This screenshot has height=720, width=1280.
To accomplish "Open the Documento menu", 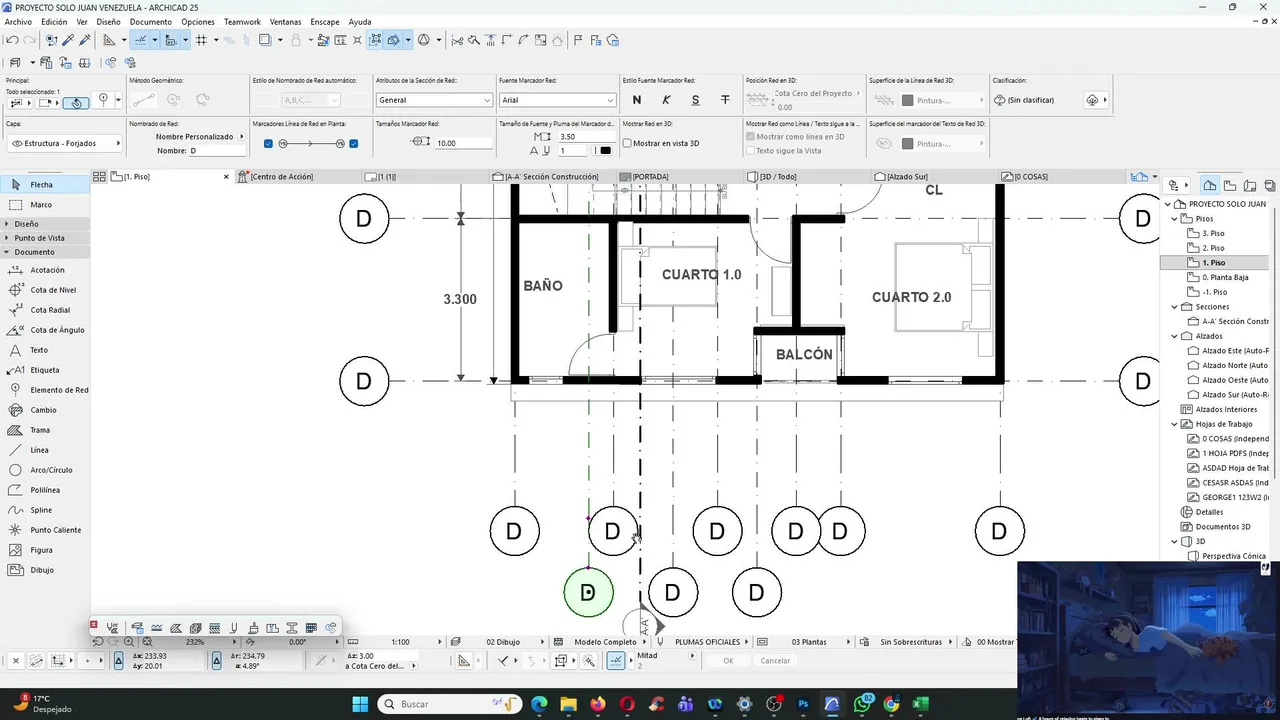I will coord(150,21).
